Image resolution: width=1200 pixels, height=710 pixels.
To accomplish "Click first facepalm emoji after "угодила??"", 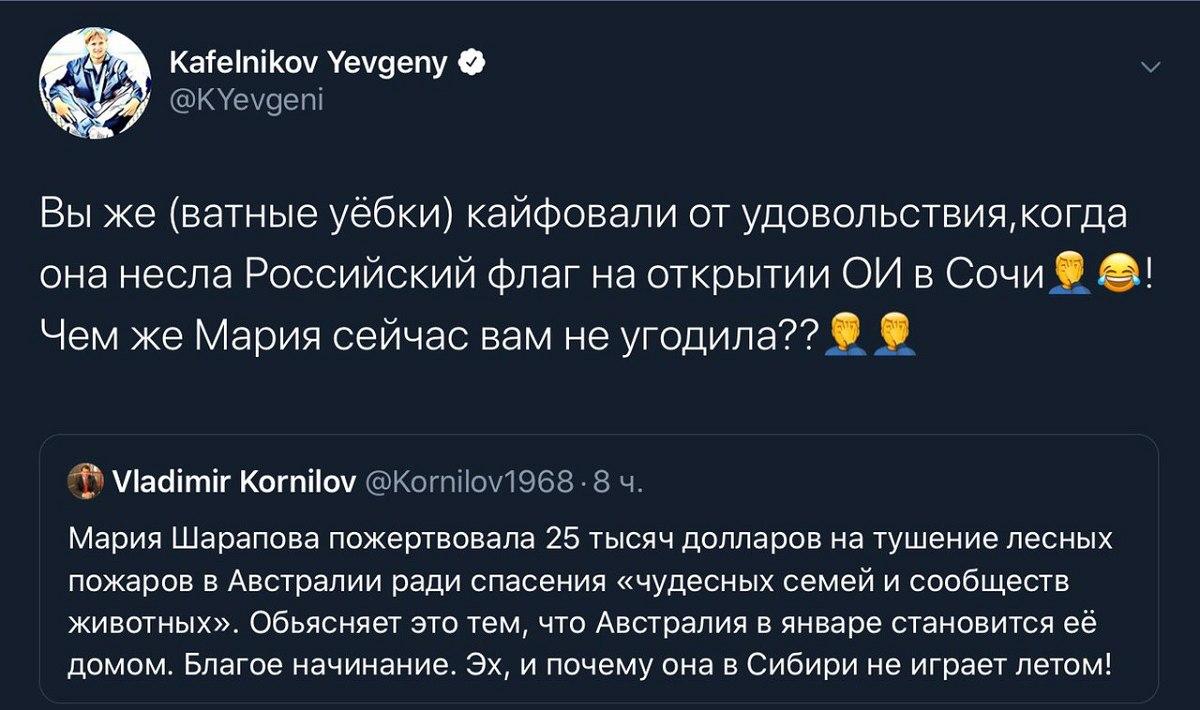I will [x=843, y=333].
